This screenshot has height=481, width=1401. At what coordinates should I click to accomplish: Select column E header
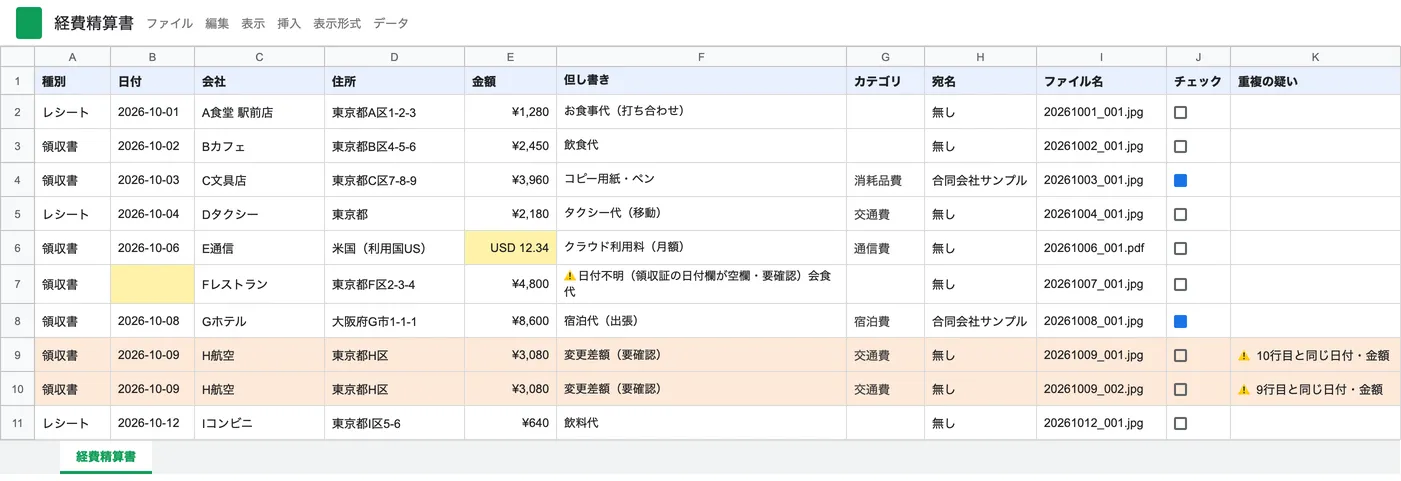click(510, 57)
